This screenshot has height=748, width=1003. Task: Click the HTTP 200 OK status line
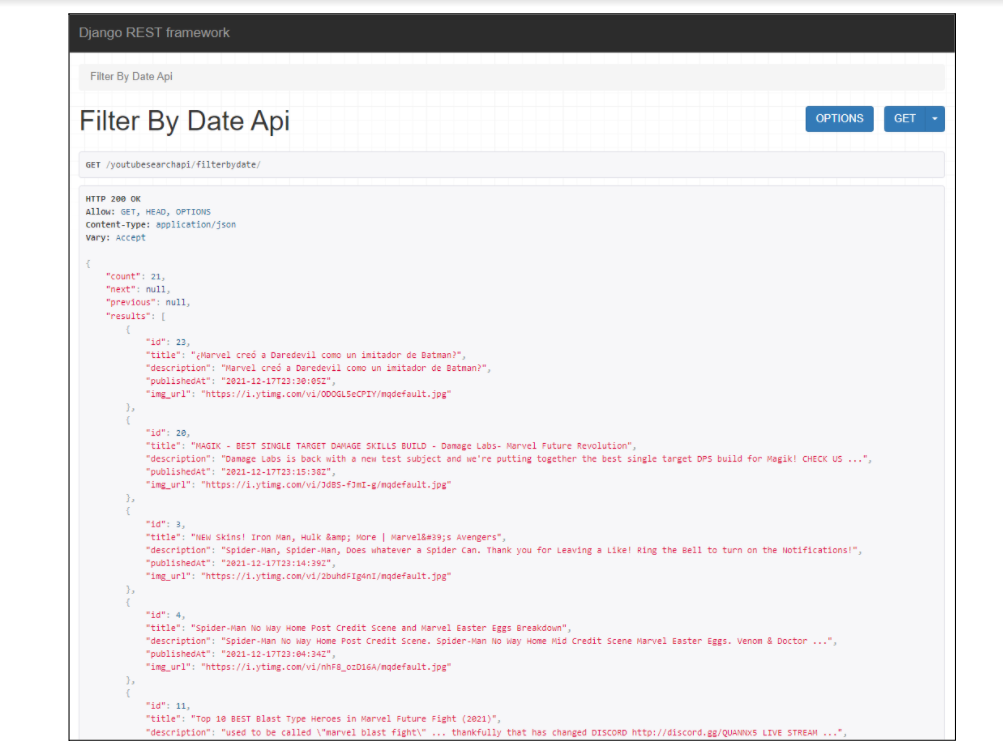[x=113, y=199]
